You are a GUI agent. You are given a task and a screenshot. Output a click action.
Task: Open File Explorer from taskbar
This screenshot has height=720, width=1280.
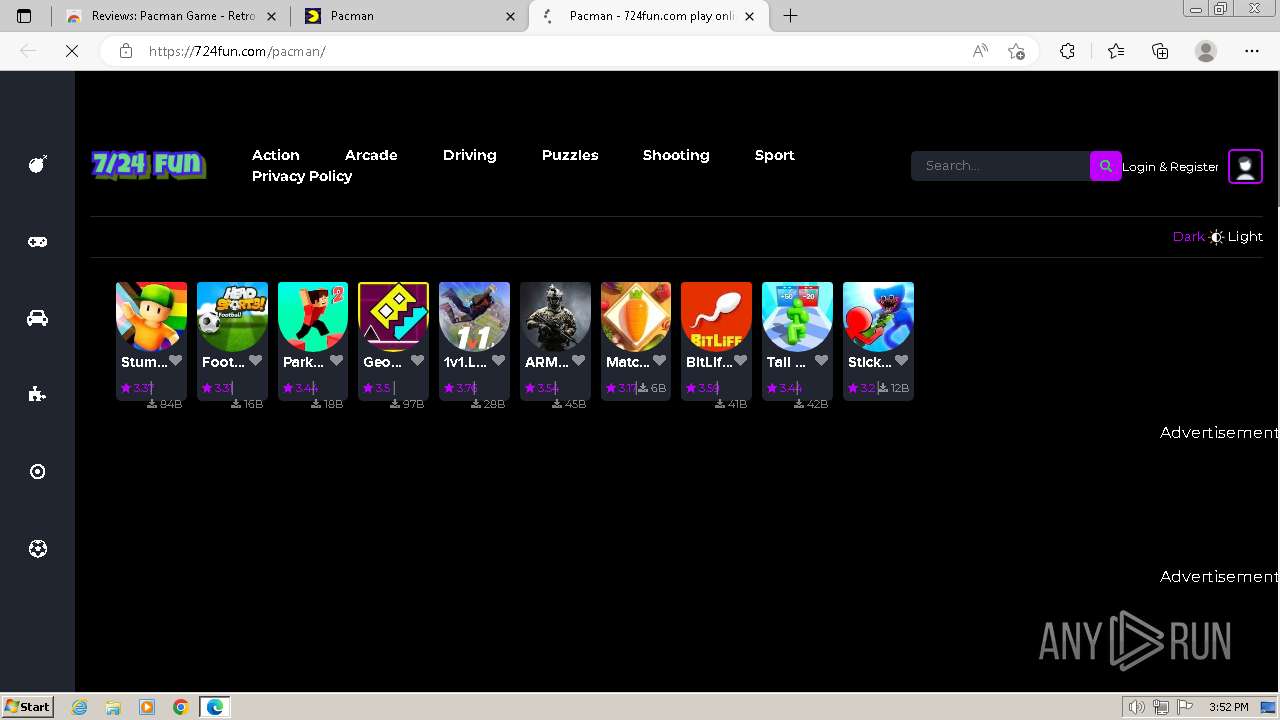click(x=113, y=707)
